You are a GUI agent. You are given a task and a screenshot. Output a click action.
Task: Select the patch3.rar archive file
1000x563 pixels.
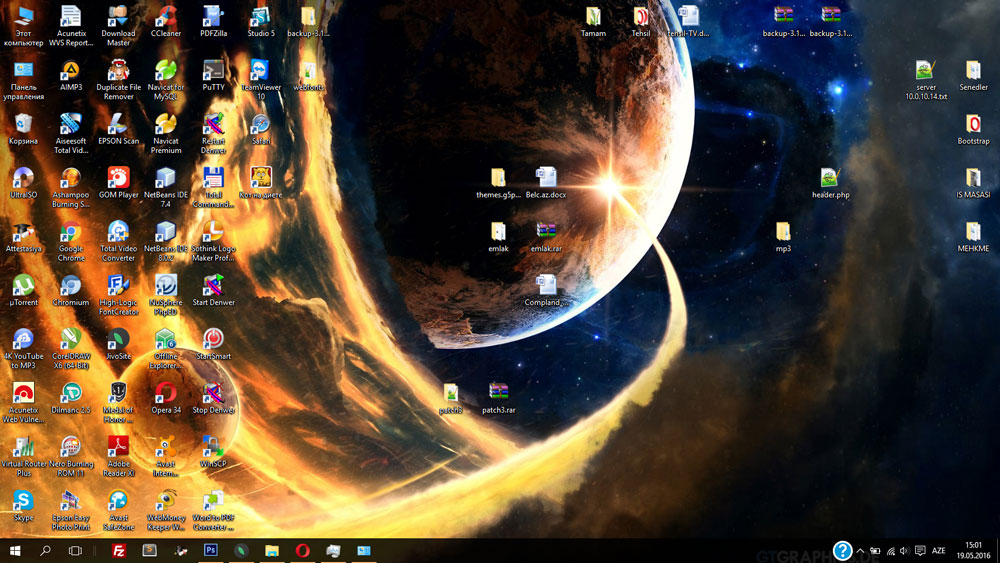498,398
